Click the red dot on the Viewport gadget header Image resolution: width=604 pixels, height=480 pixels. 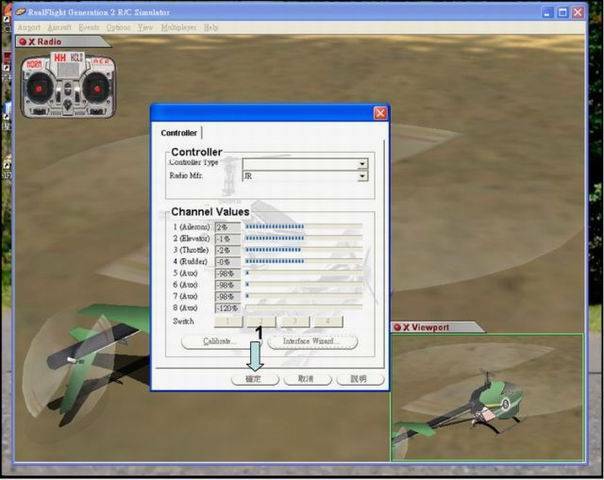(x=398, y=327)
